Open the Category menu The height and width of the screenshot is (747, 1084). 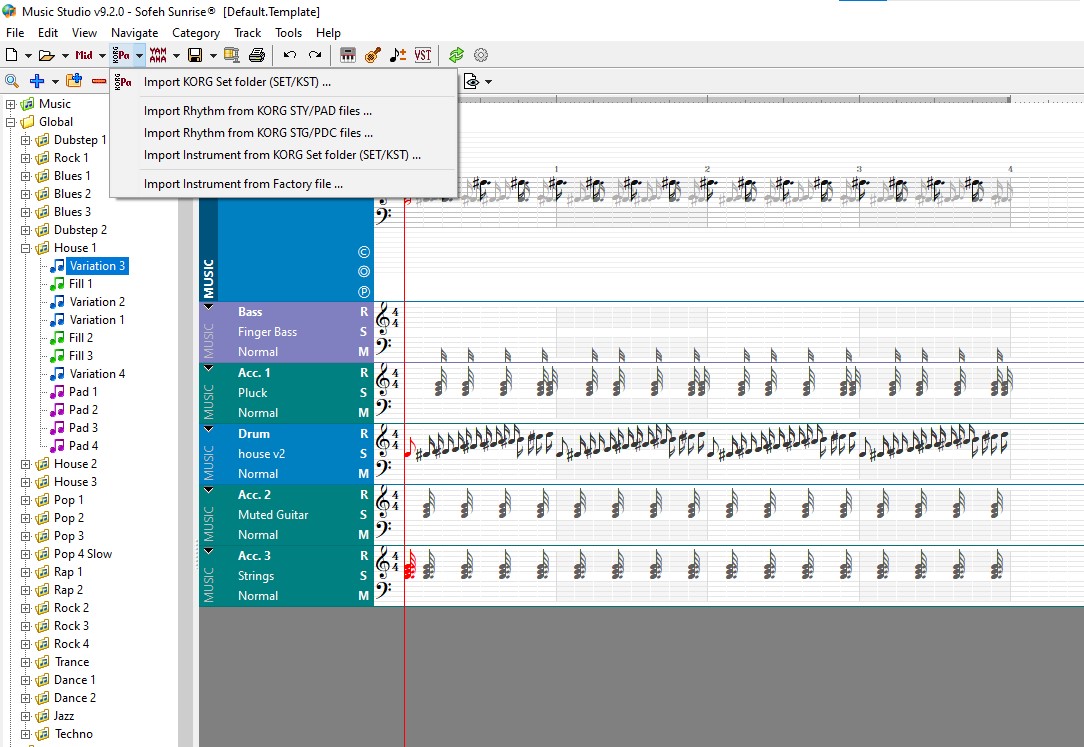(x=196, y=33)
